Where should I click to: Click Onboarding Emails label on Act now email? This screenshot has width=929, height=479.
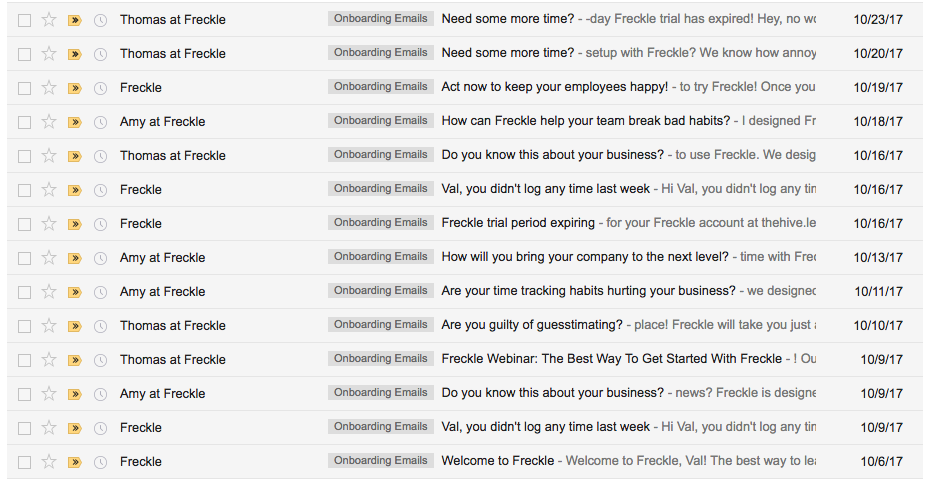pyautogui.click(x=380, y=87)
